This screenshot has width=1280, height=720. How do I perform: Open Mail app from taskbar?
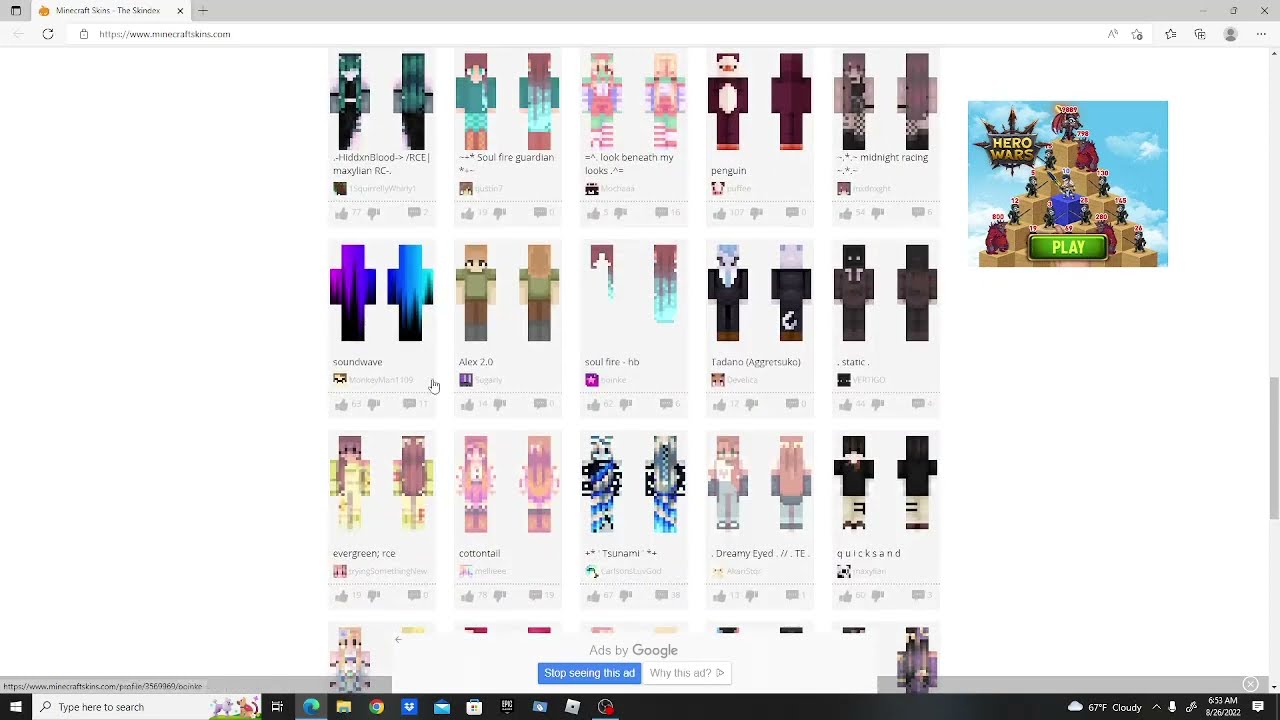(442, 707)
